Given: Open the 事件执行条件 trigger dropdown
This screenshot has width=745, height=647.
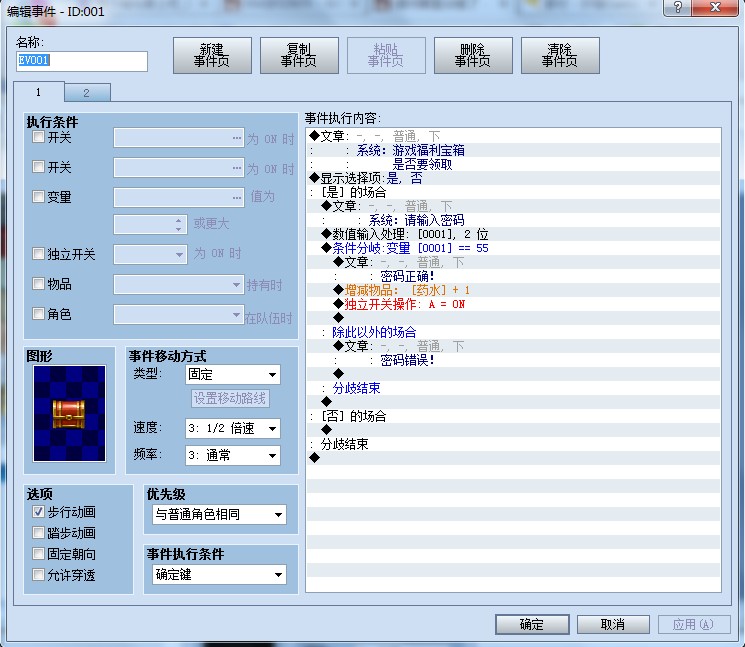Looking at the screenshot, I should tap(219, 574).
